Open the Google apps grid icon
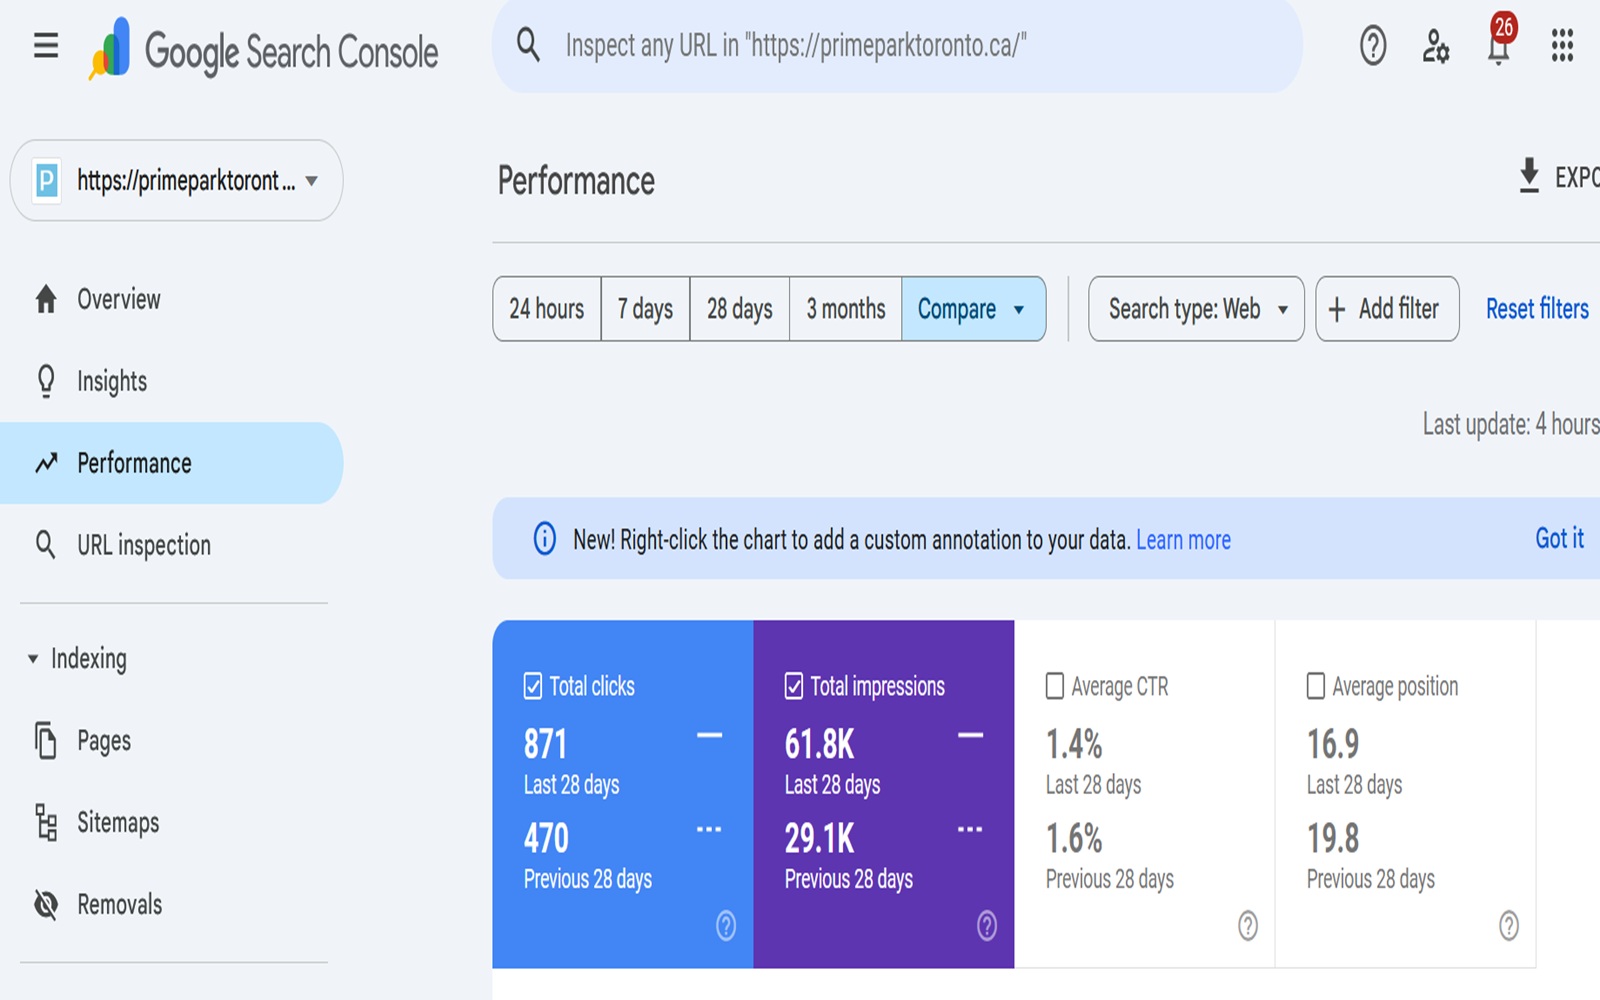1600x1000 pixels. click(x=1561, y=47)
